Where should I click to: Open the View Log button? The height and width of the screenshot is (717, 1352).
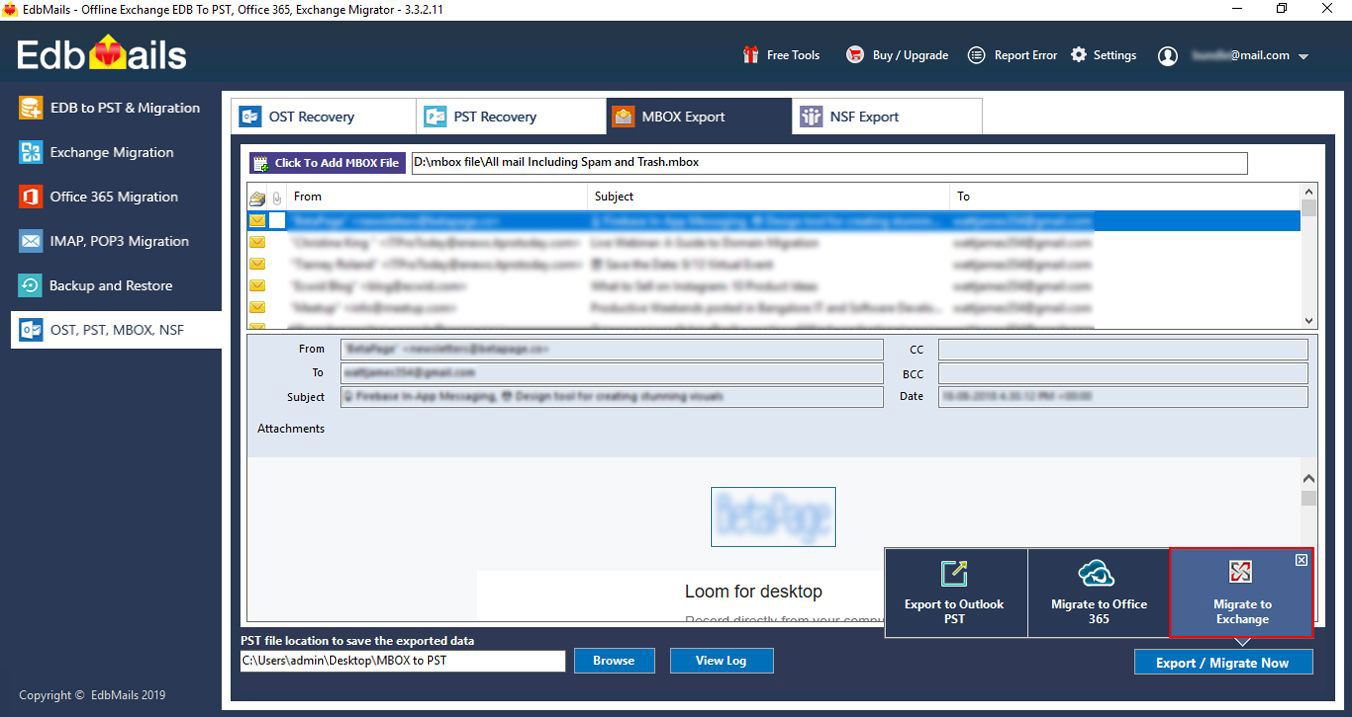click(x=721, y=661)
